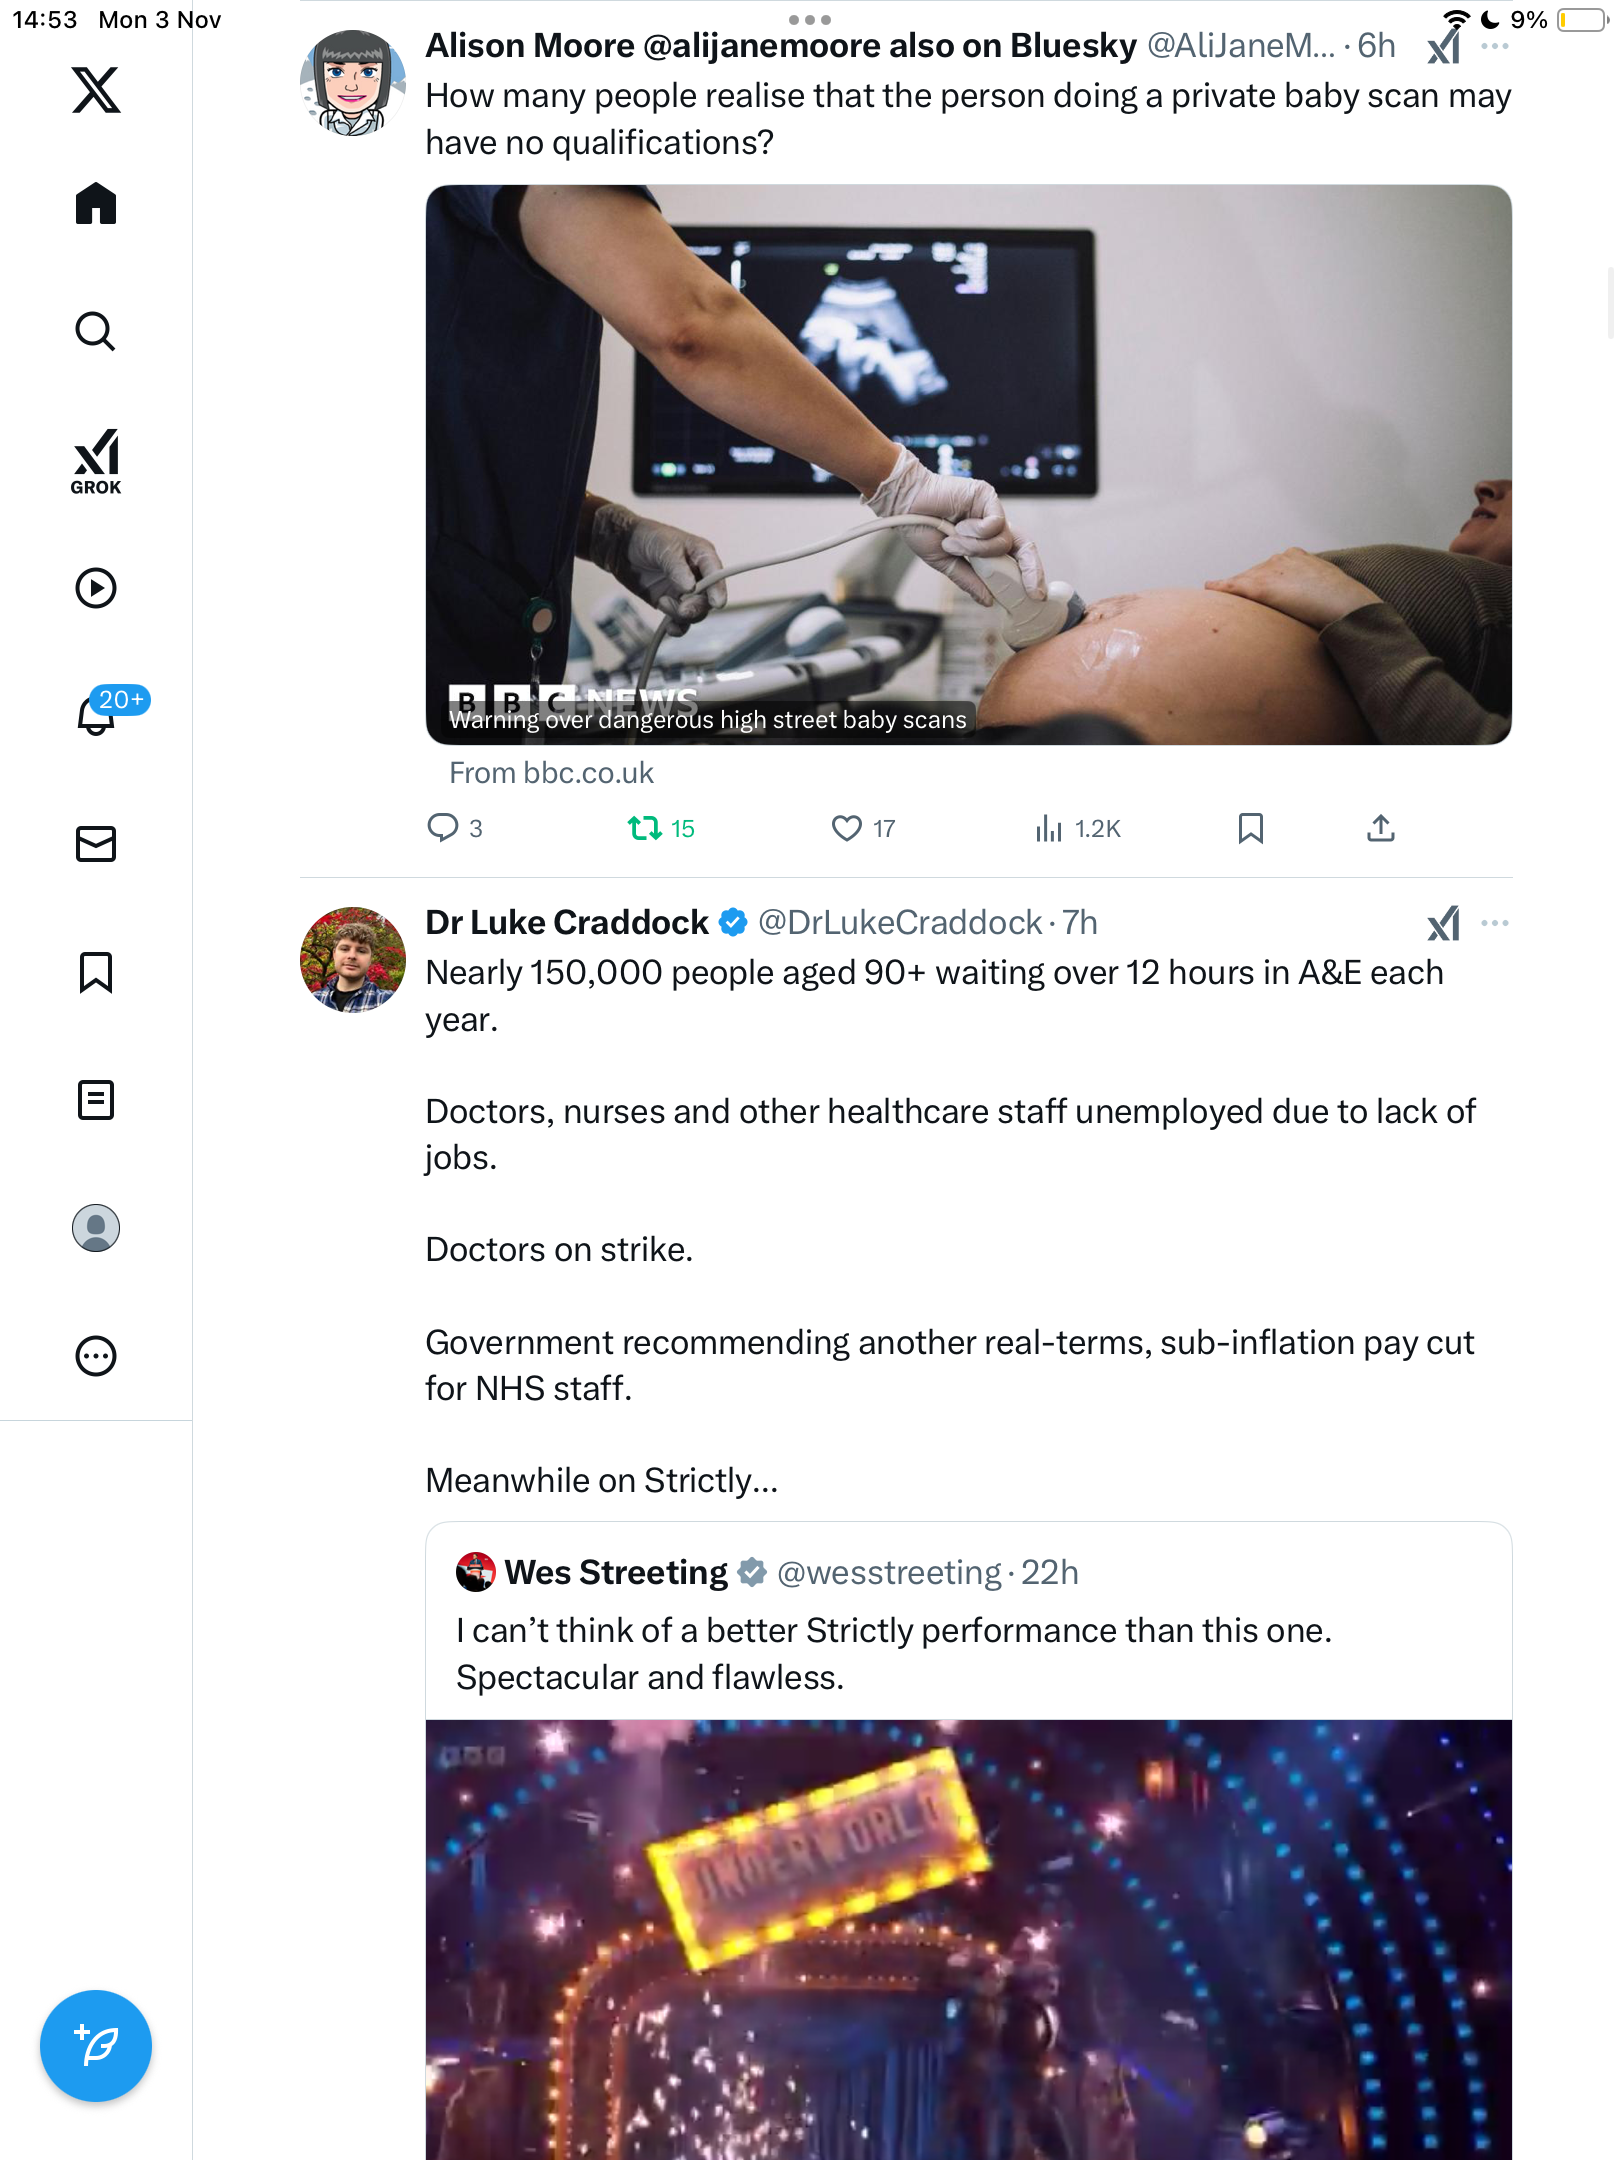Open the video tab play icon
1620x2160 pixels.
coord(96,588)
